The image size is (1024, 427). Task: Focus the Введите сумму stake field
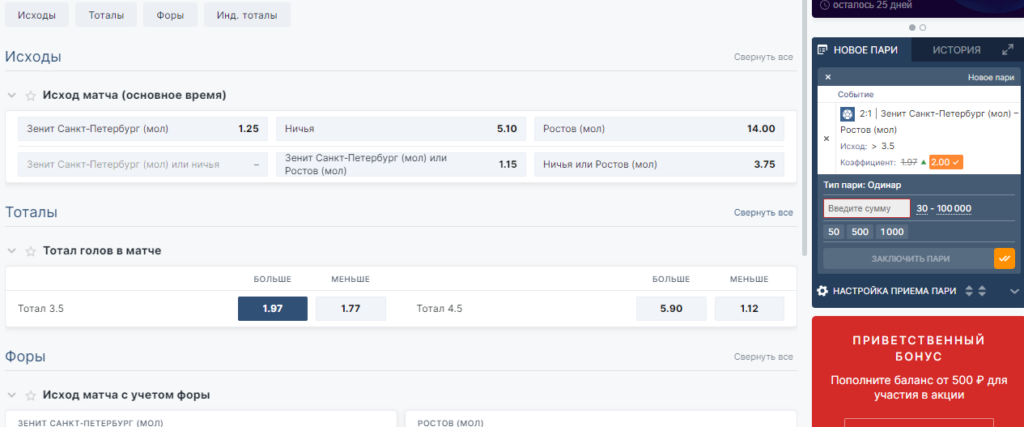point(867,208)
